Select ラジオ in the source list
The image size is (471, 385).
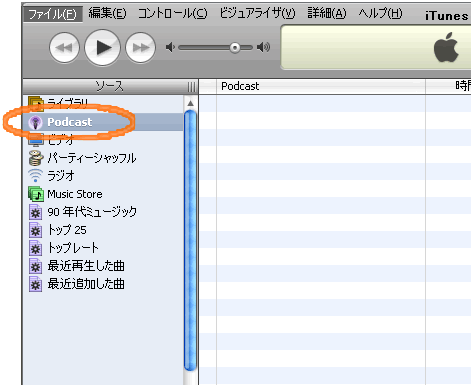pyautogui.click(x=103, y=176)
